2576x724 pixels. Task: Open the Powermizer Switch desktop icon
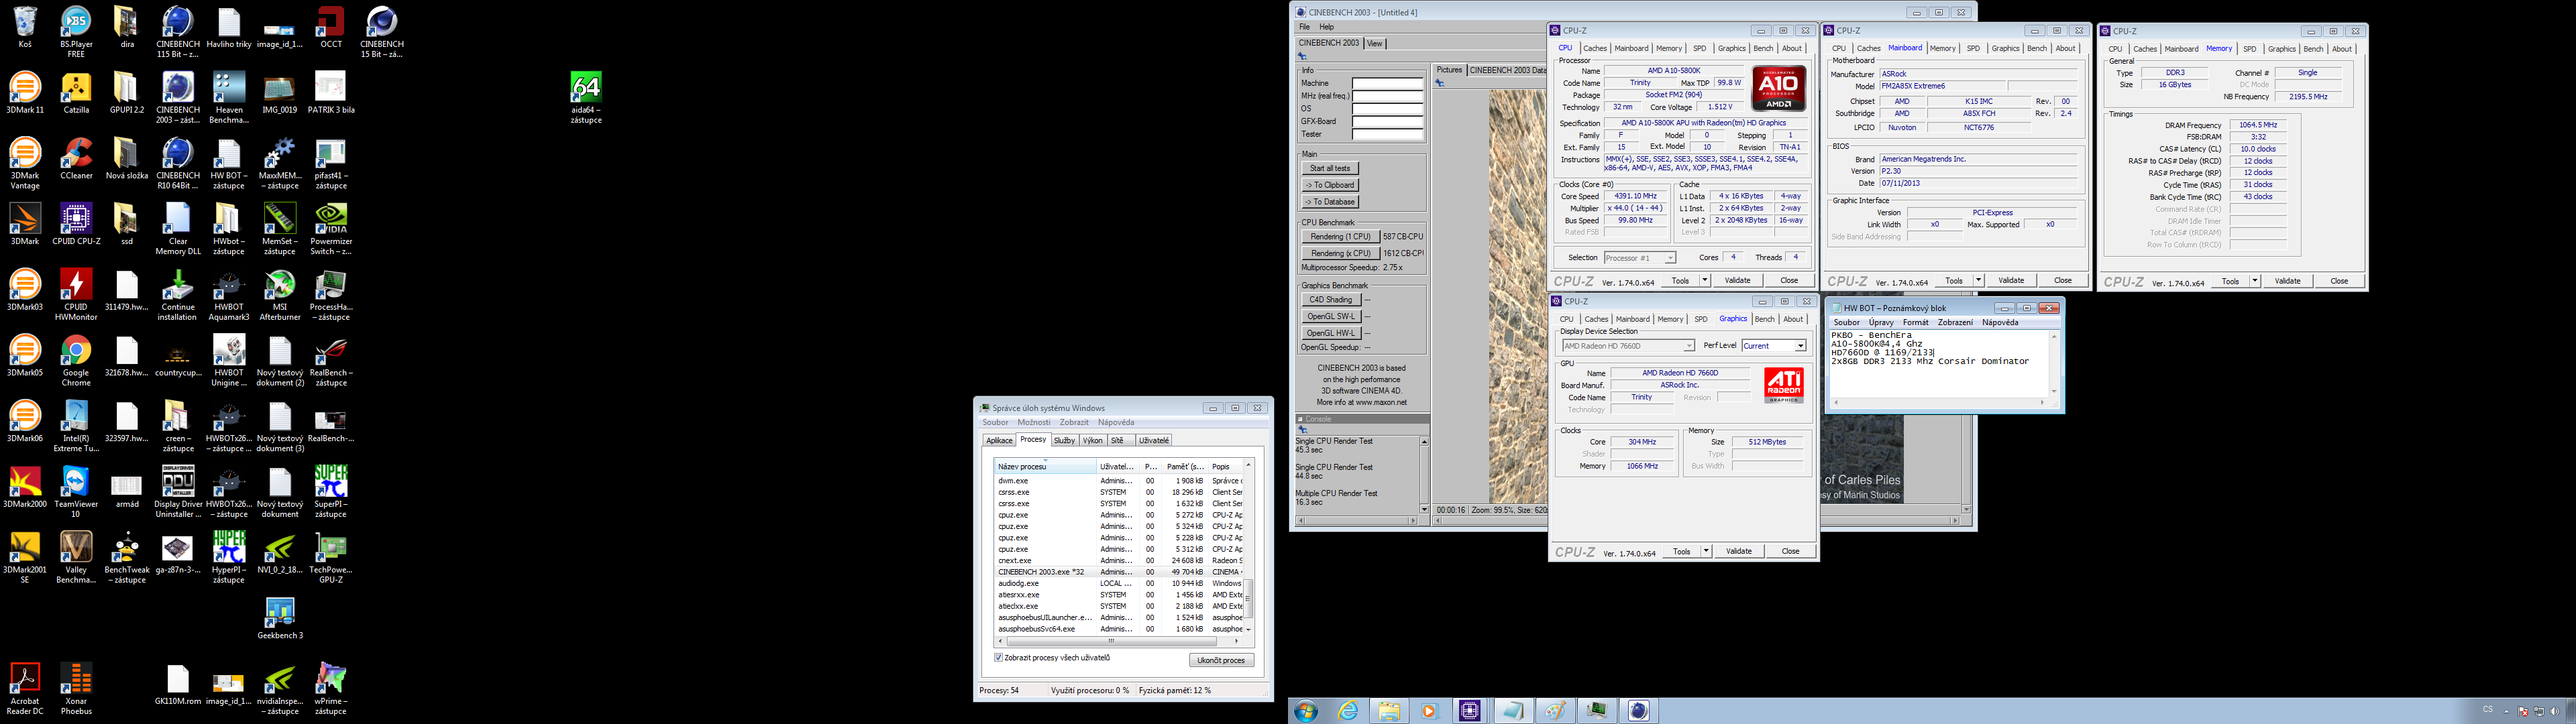point(331,229)
